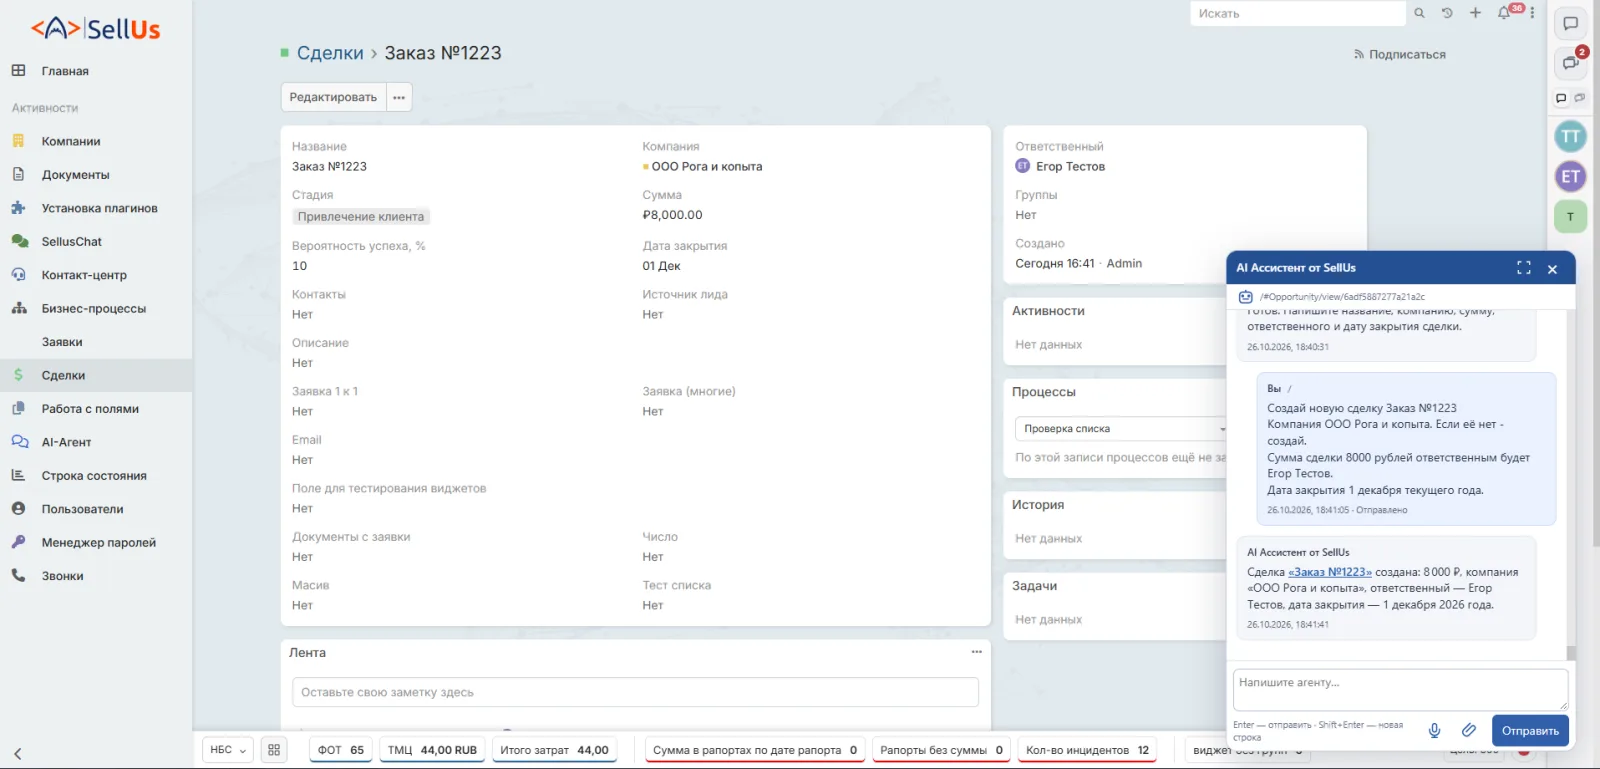
Task: Click the Подписаться link
Action: click(x=1400, y=55)
